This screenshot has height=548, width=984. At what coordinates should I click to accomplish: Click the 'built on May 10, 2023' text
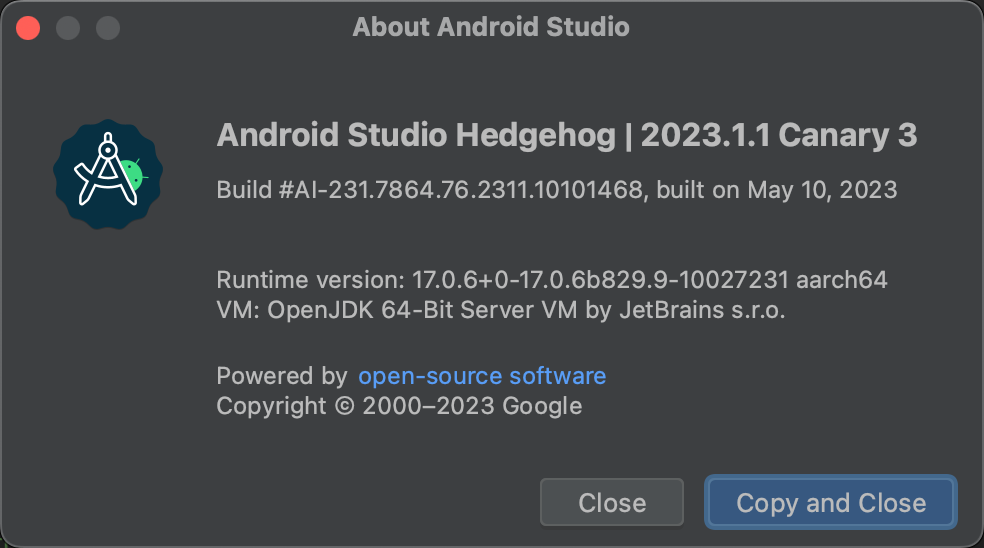tap(776, 190)
